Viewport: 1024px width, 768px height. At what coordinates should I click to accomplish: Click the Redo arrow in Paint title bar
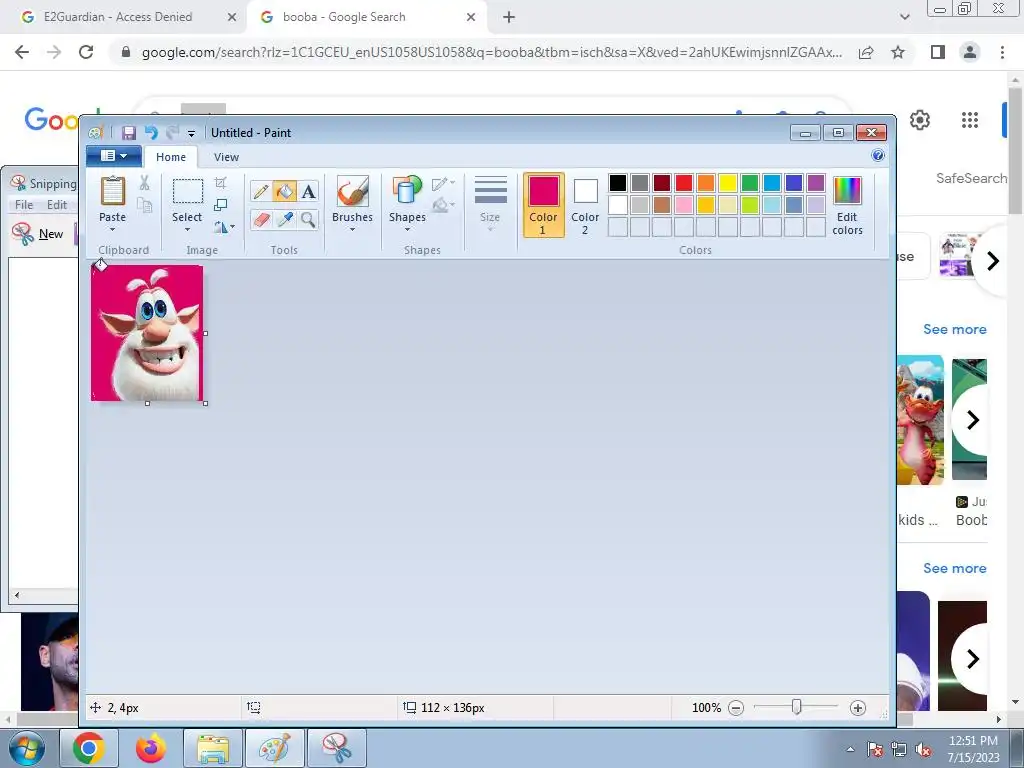172,133
